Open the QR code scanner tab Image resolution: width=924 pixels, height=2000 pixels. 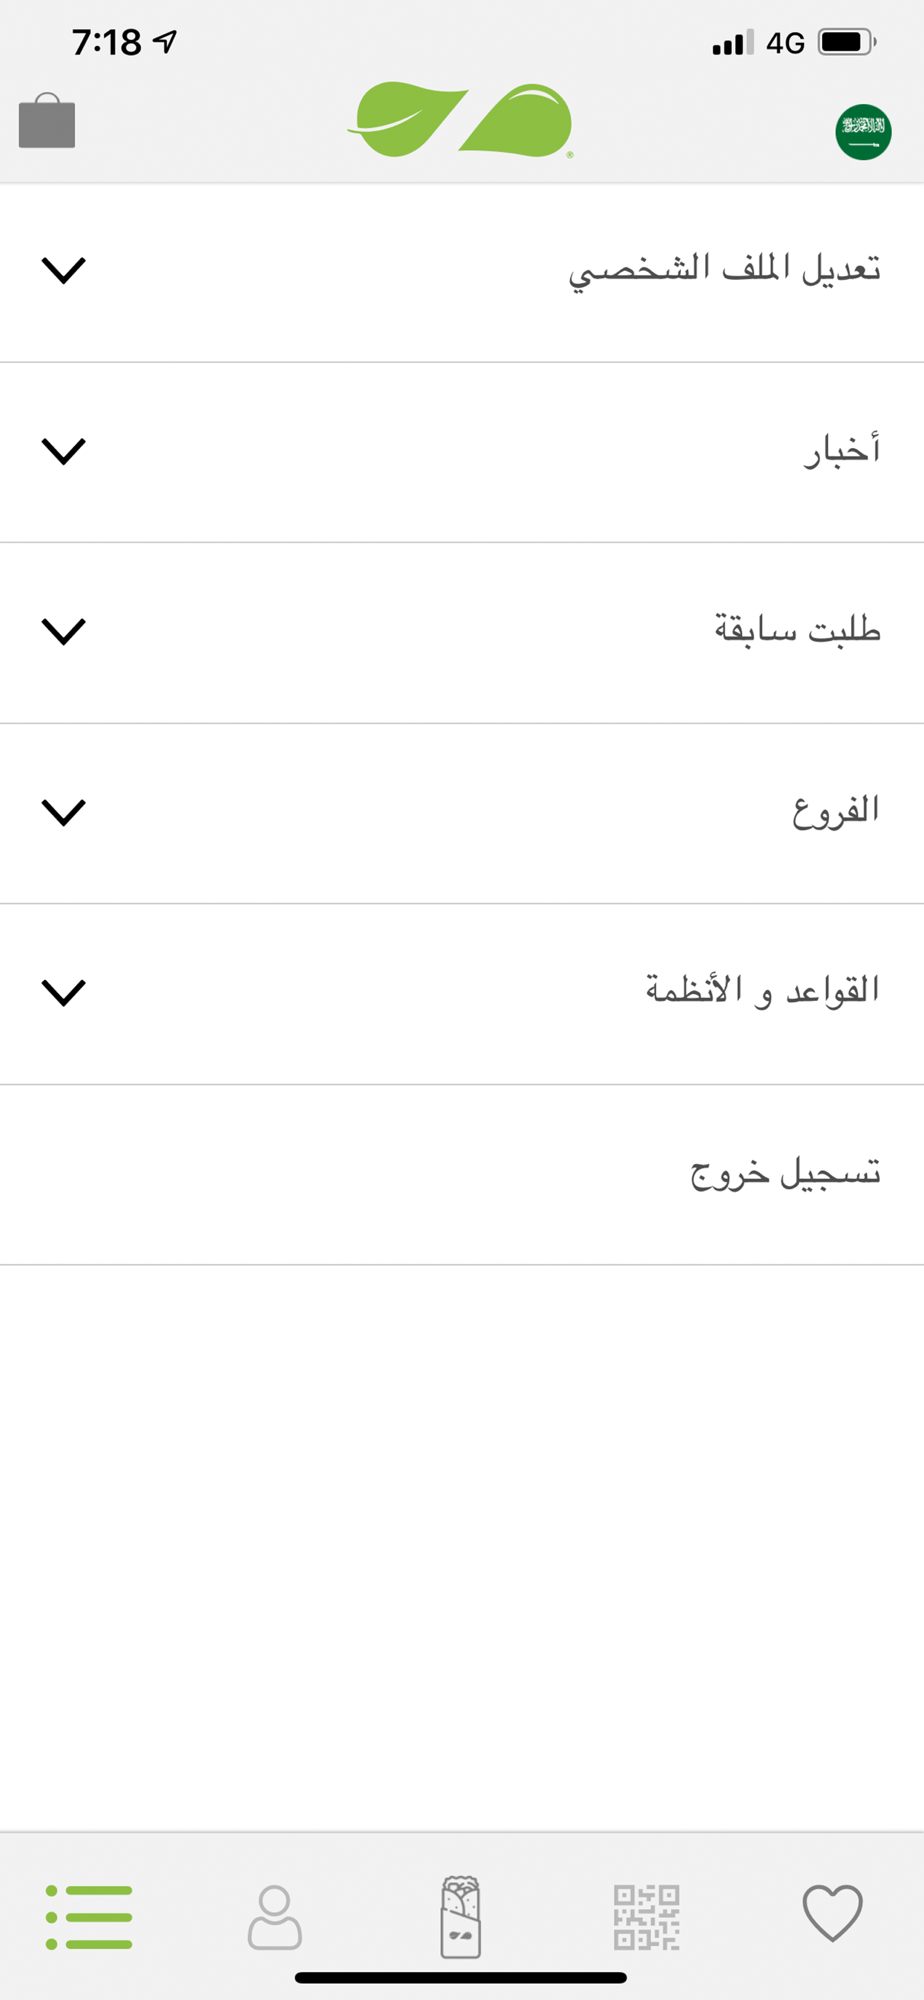click(646, 1916)
